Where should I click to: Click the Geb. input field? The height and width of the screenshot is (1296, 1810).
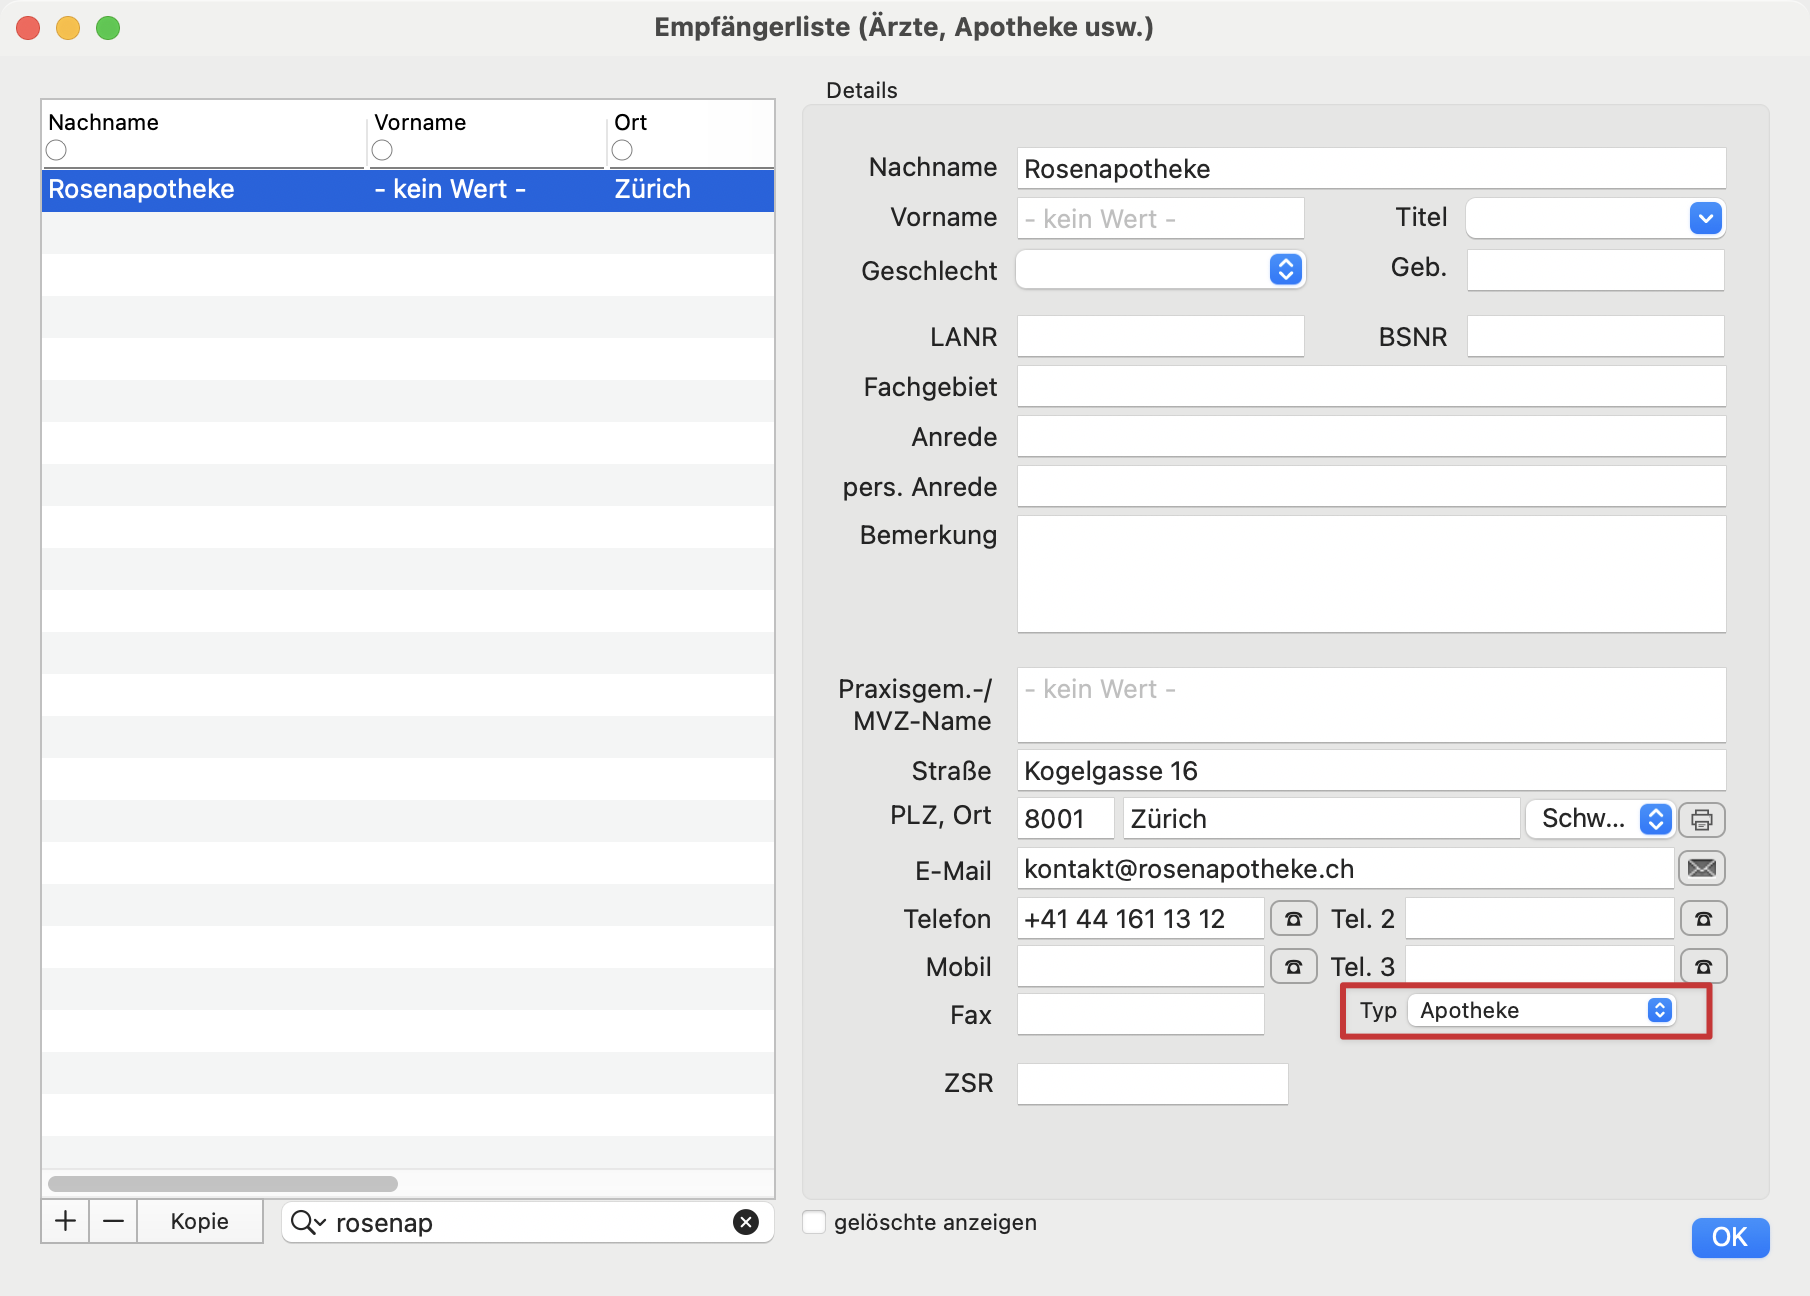1596,270
